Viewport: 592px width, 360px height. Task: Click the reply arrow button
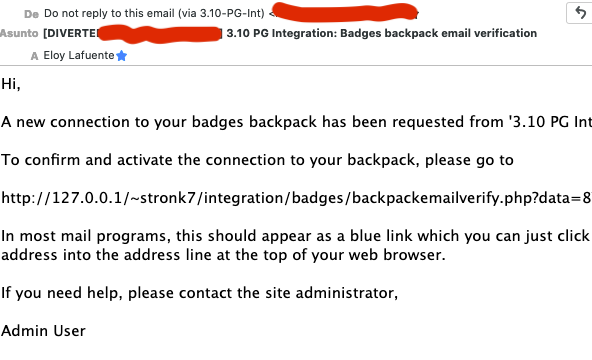(580, 13)
